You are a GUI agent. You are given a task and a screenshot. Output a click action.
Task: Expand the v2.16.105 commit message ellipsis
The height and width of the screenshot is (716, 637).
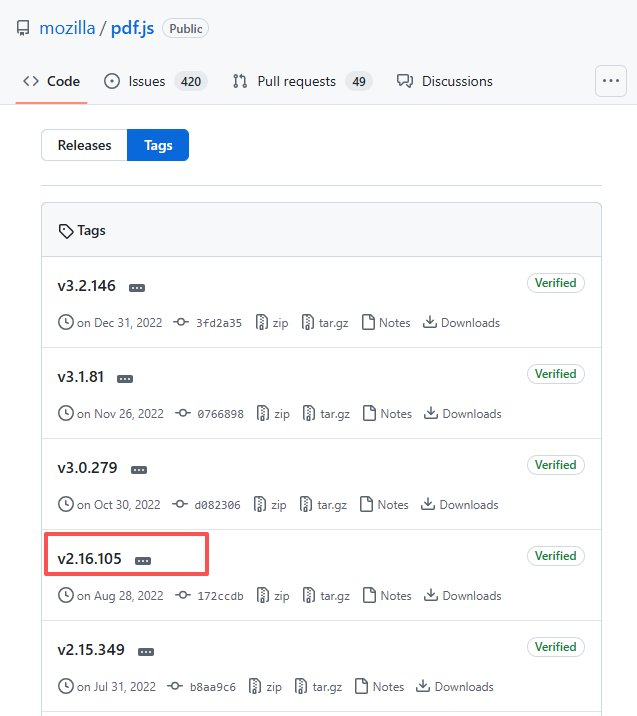click(143, 560)
